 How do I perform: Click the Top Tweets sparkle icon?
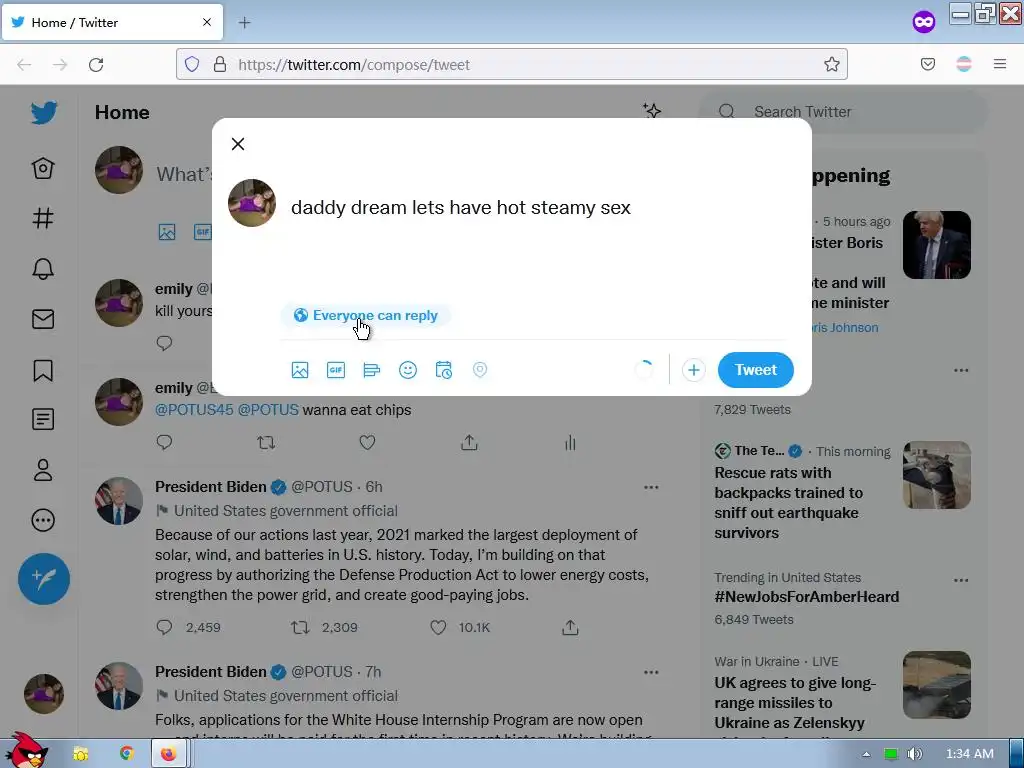652,111
